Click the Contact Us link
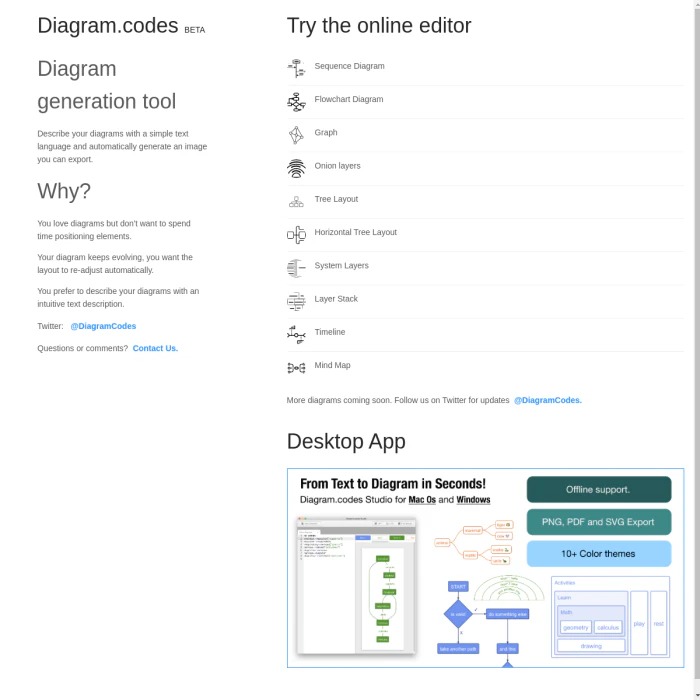 coord(155,348)
